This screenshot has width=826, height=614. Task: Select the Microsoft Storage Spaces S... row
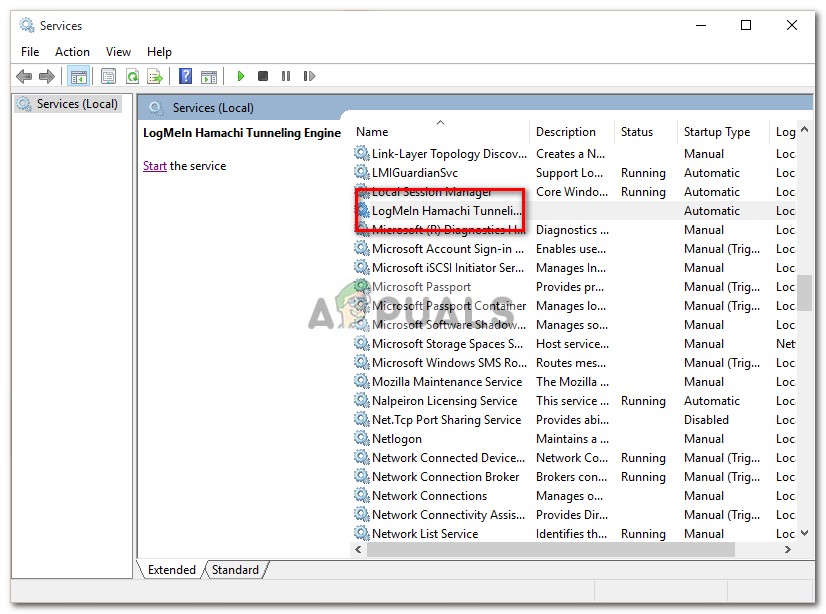click(574, 343)
